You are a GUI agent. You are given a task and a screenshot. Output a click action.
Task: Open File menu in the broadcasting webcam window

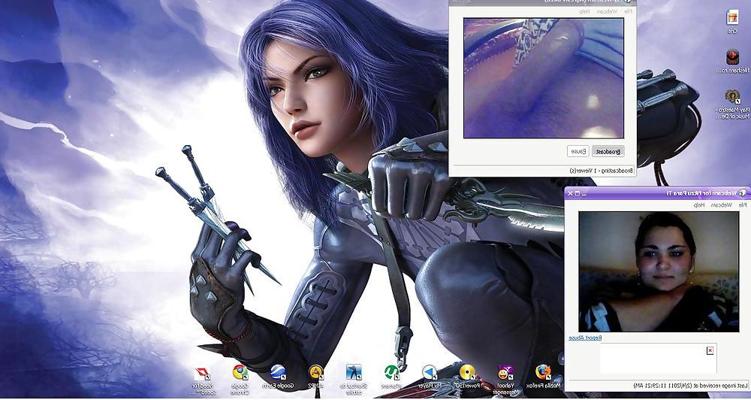point(628,11)
